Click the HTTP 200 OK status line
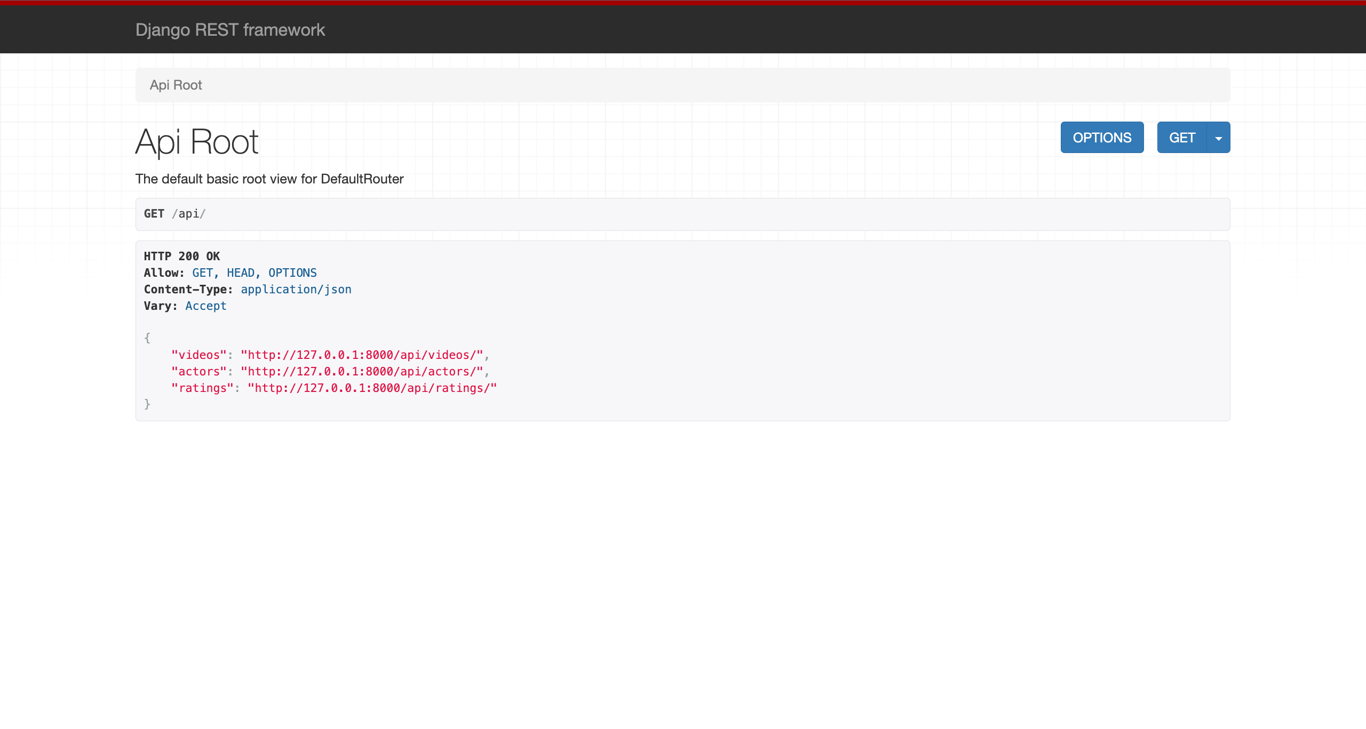This screenshot has width=1366, height=729. (x=182, y=256)
